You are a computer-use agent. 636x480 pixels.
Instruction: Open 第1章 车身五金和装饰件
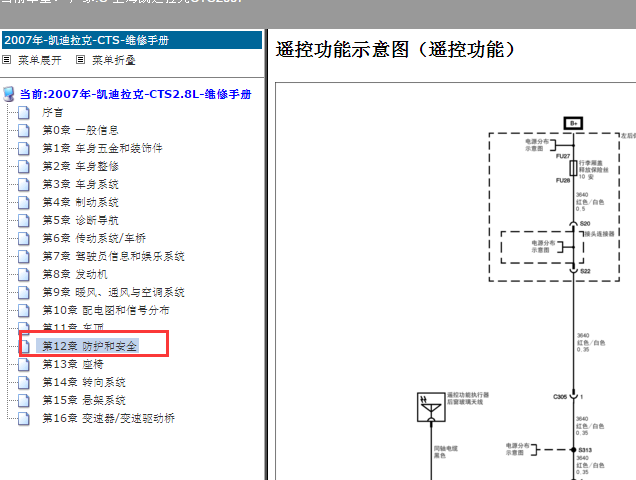pyautogui.click(x=102, y=148)
